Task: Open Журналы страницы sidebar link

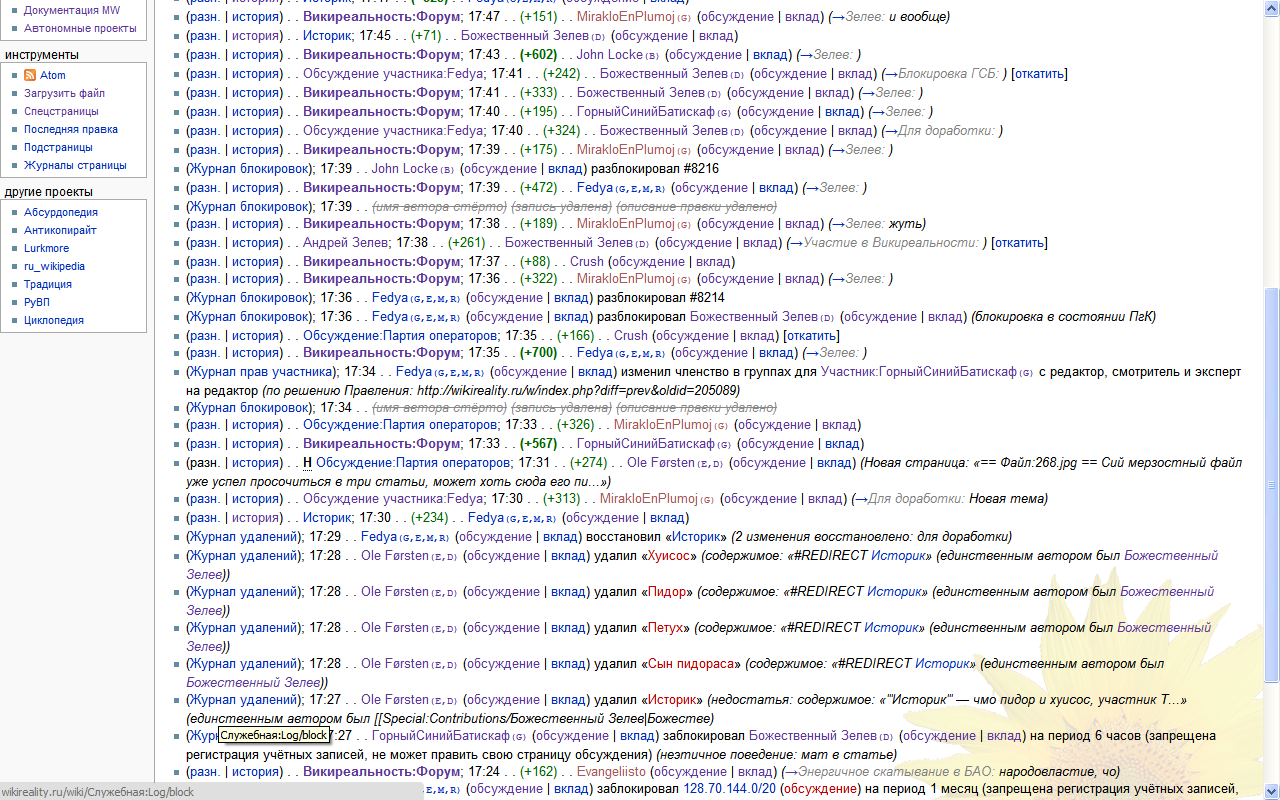Action: [75, 165]
